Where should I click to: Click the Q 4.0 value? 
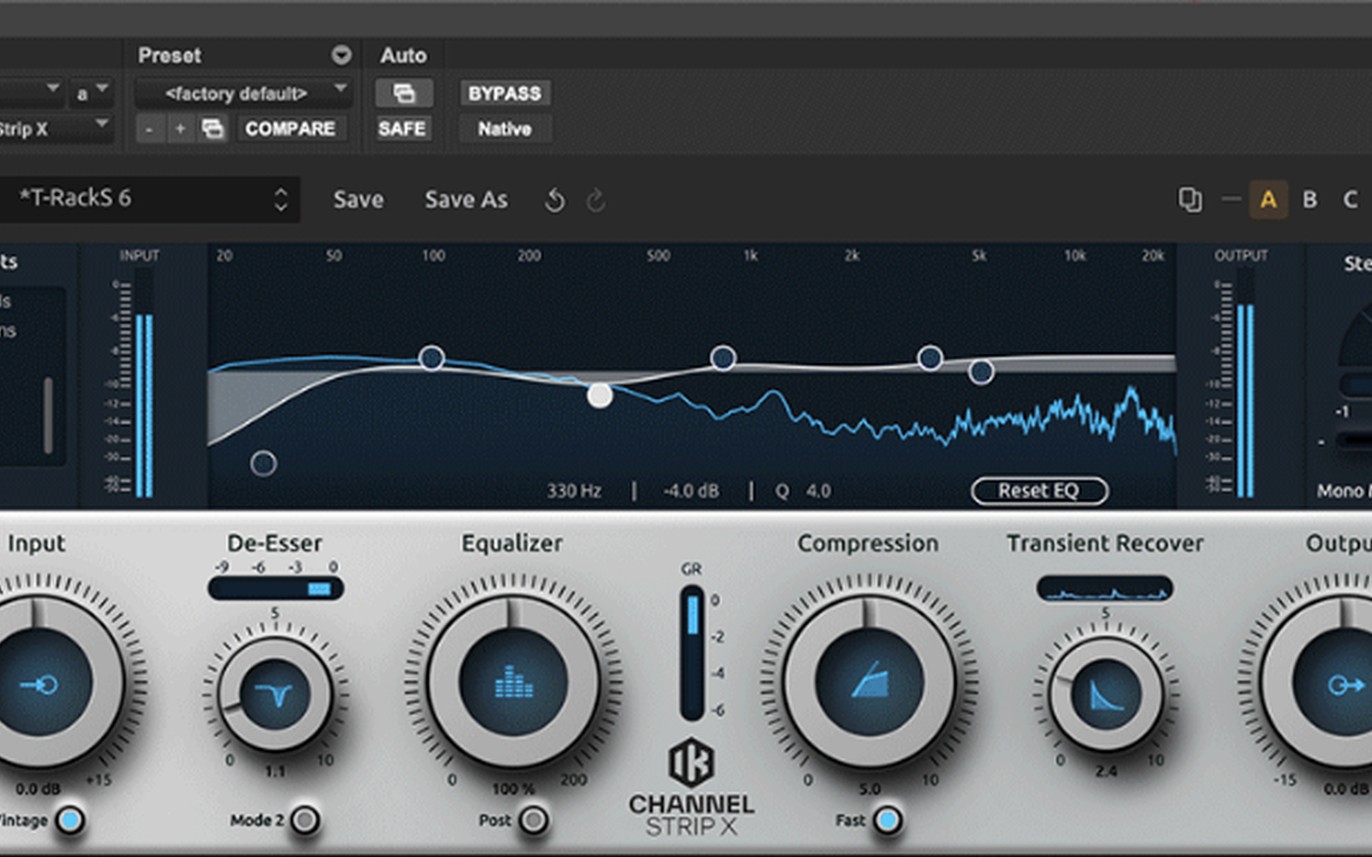[804, 491]
